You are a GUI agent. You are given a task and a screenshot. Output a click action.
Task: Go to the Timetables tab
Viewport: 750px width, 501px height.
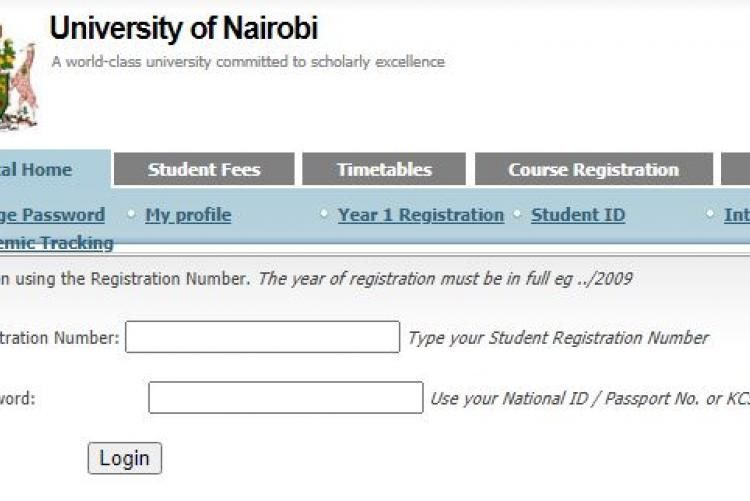pyautogui.click(x=384, y=170)
